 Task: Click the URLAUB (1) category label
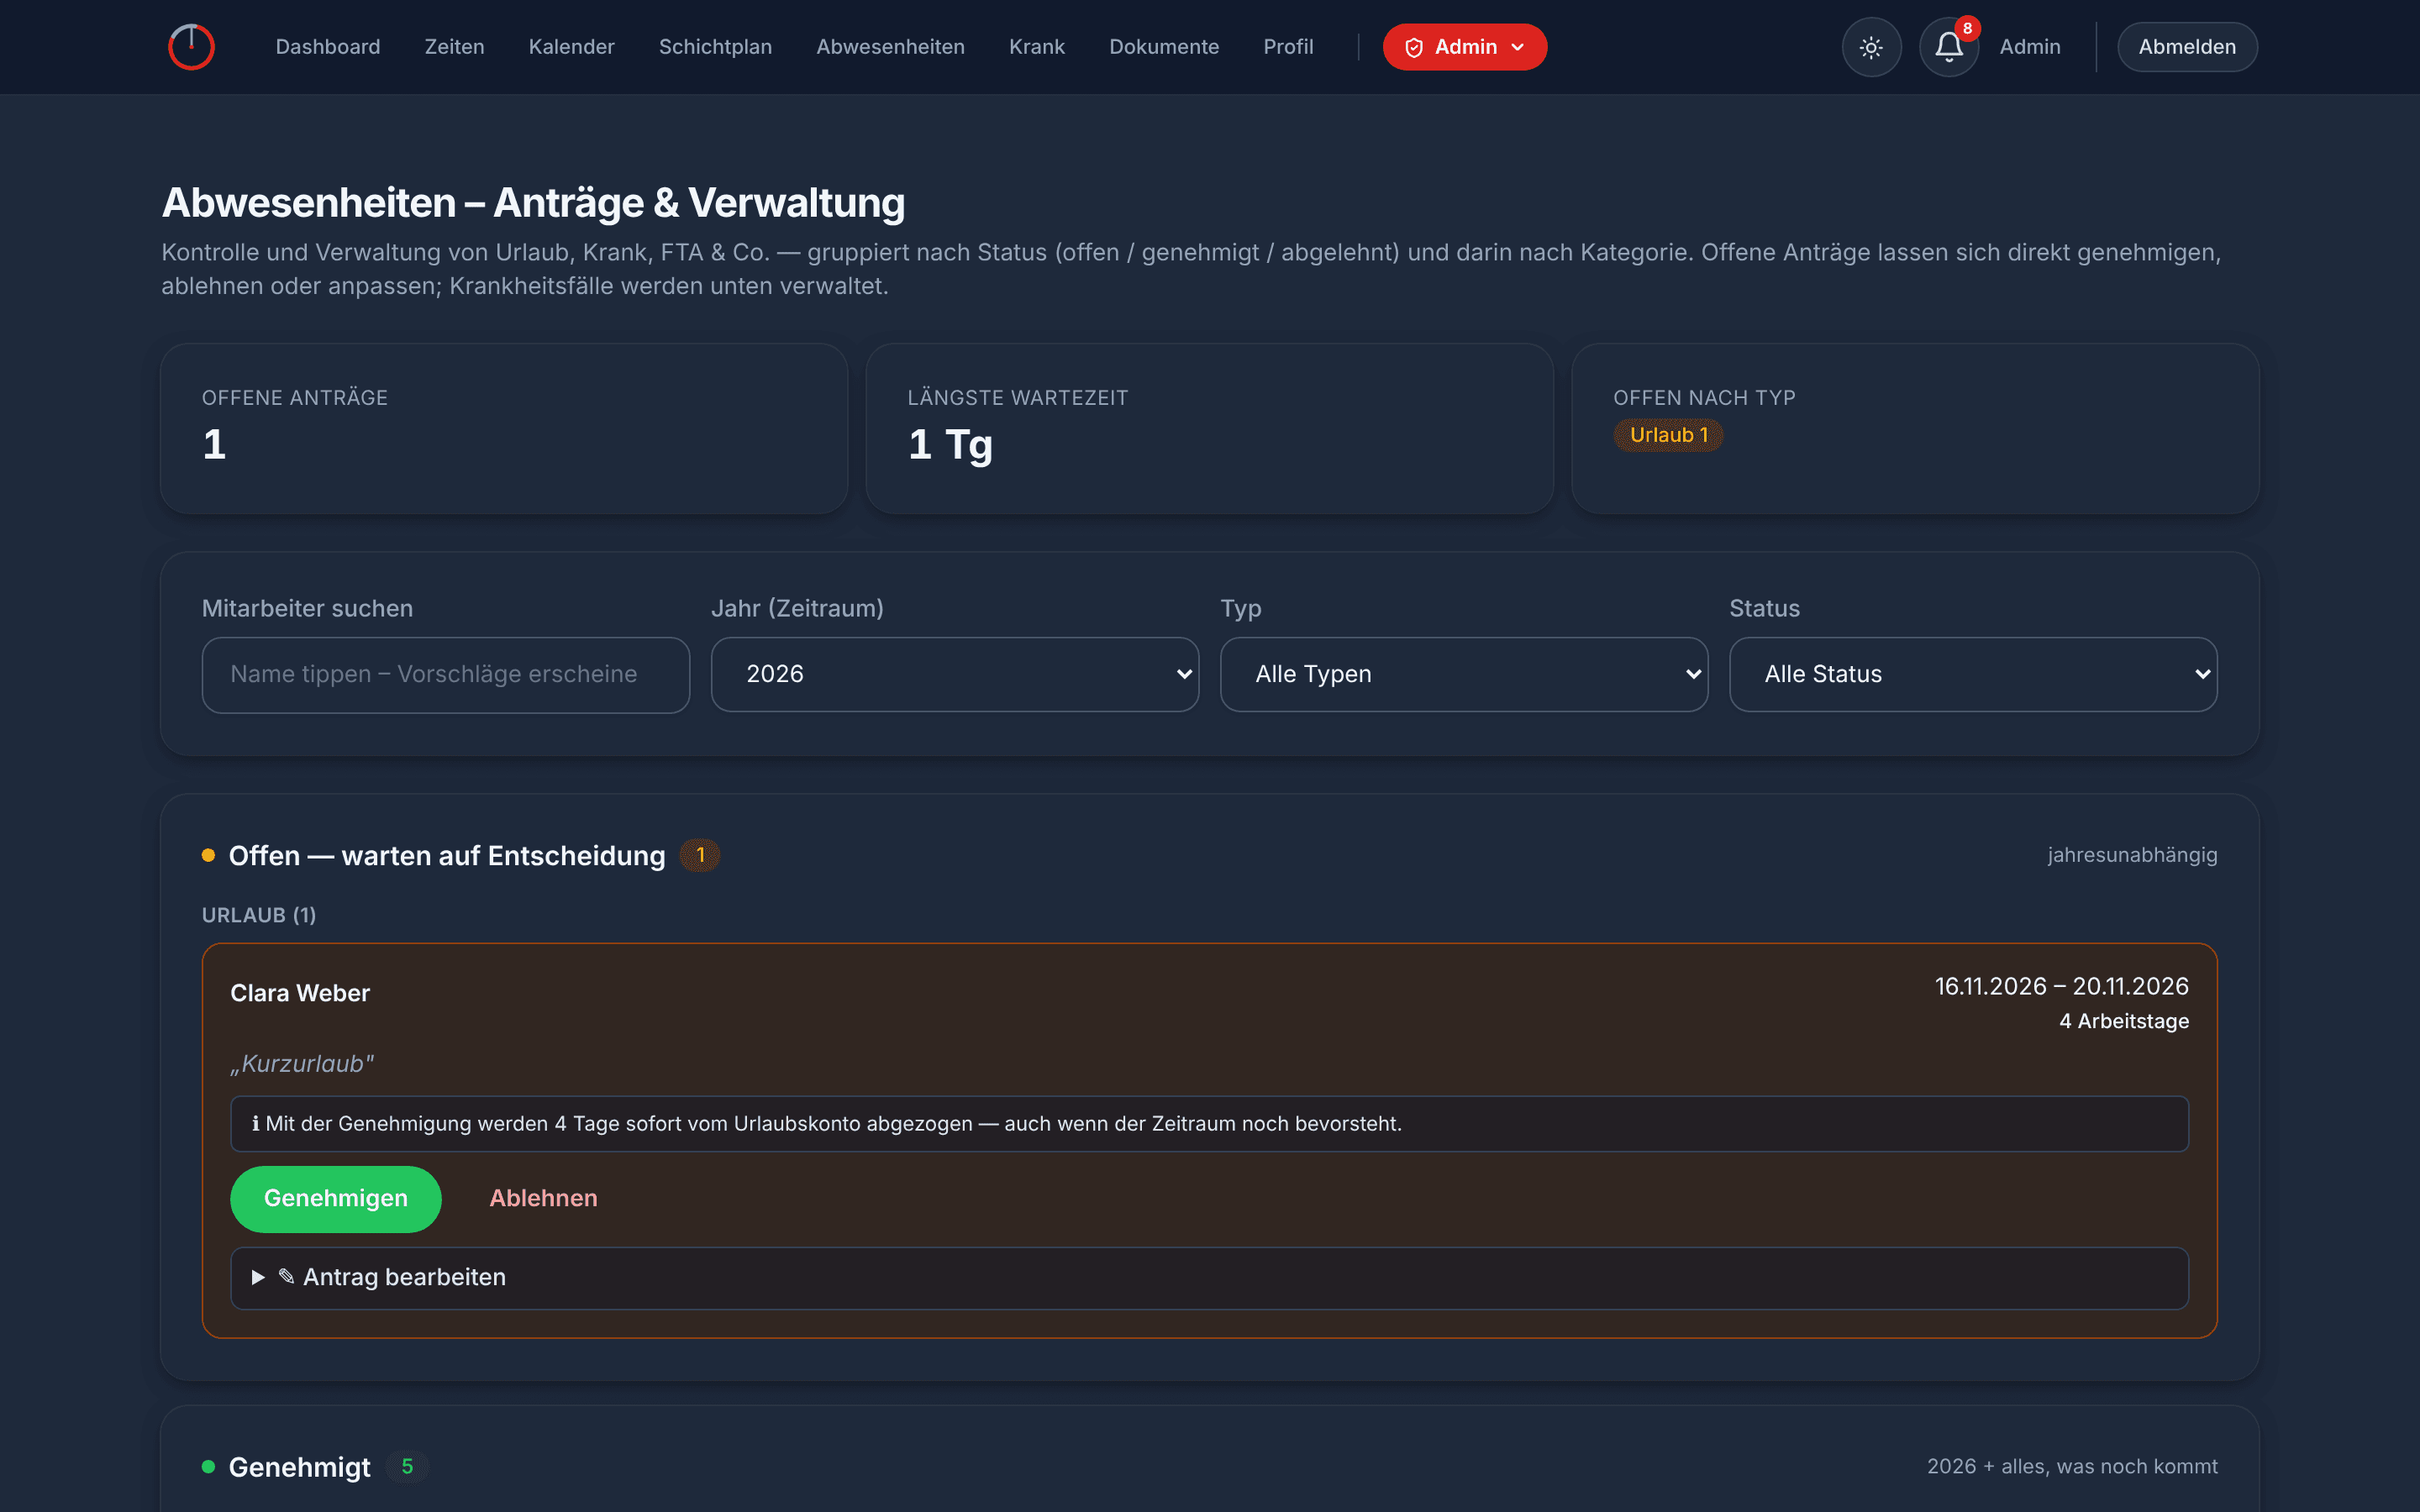tap(259, 915)
